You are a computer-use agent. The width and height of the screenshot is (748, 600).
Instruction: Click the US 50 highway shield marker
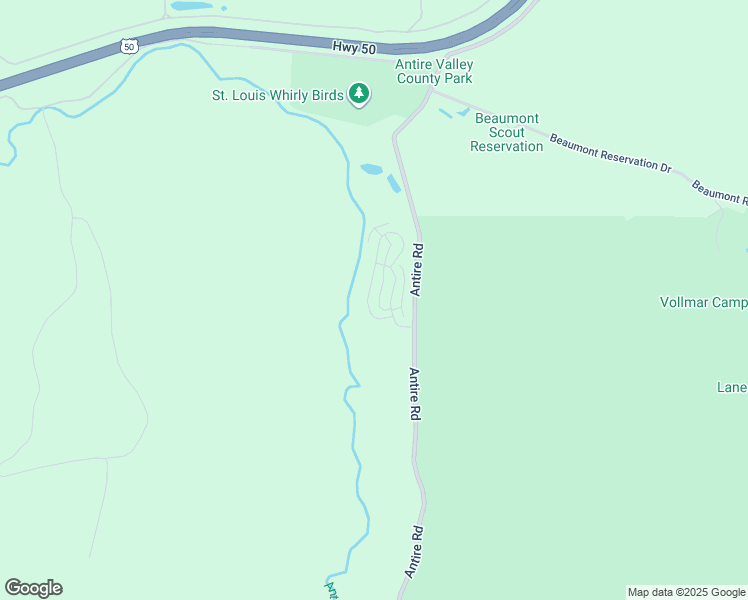point(129,47)
